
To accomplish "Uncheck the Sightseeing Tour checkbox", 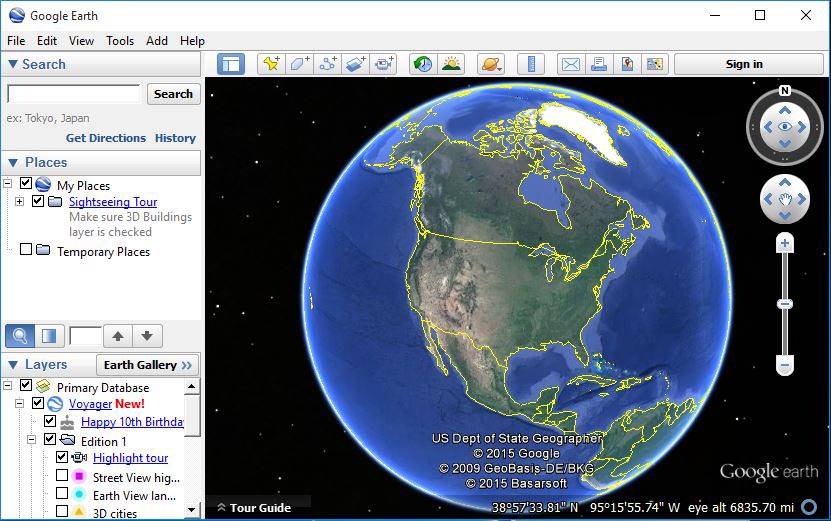I will pos(38,201).
